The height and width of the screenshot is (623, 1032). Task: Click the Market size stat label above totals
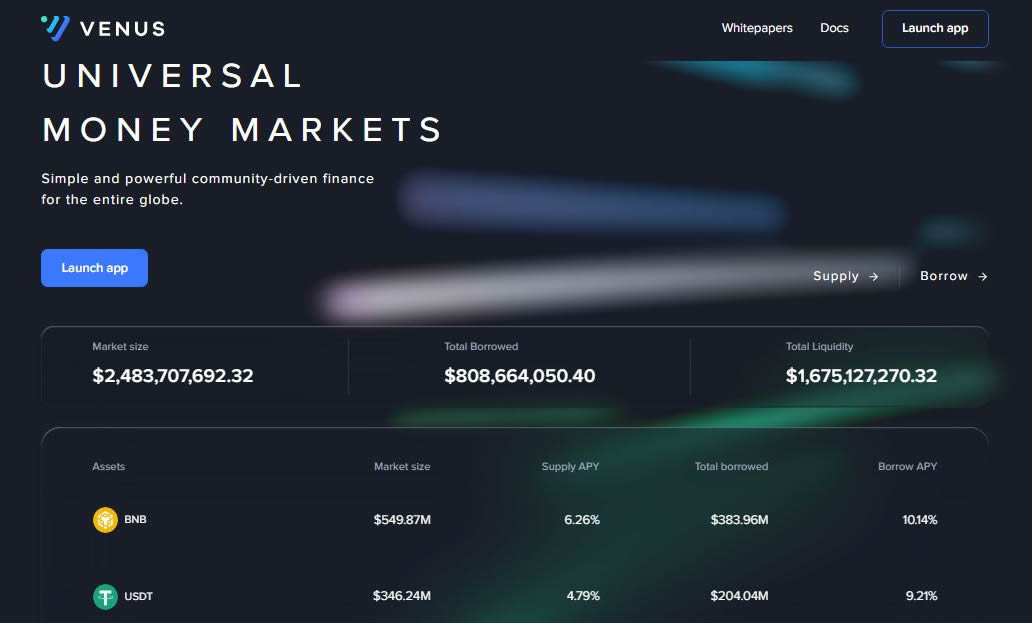click(x=120, y=347)
